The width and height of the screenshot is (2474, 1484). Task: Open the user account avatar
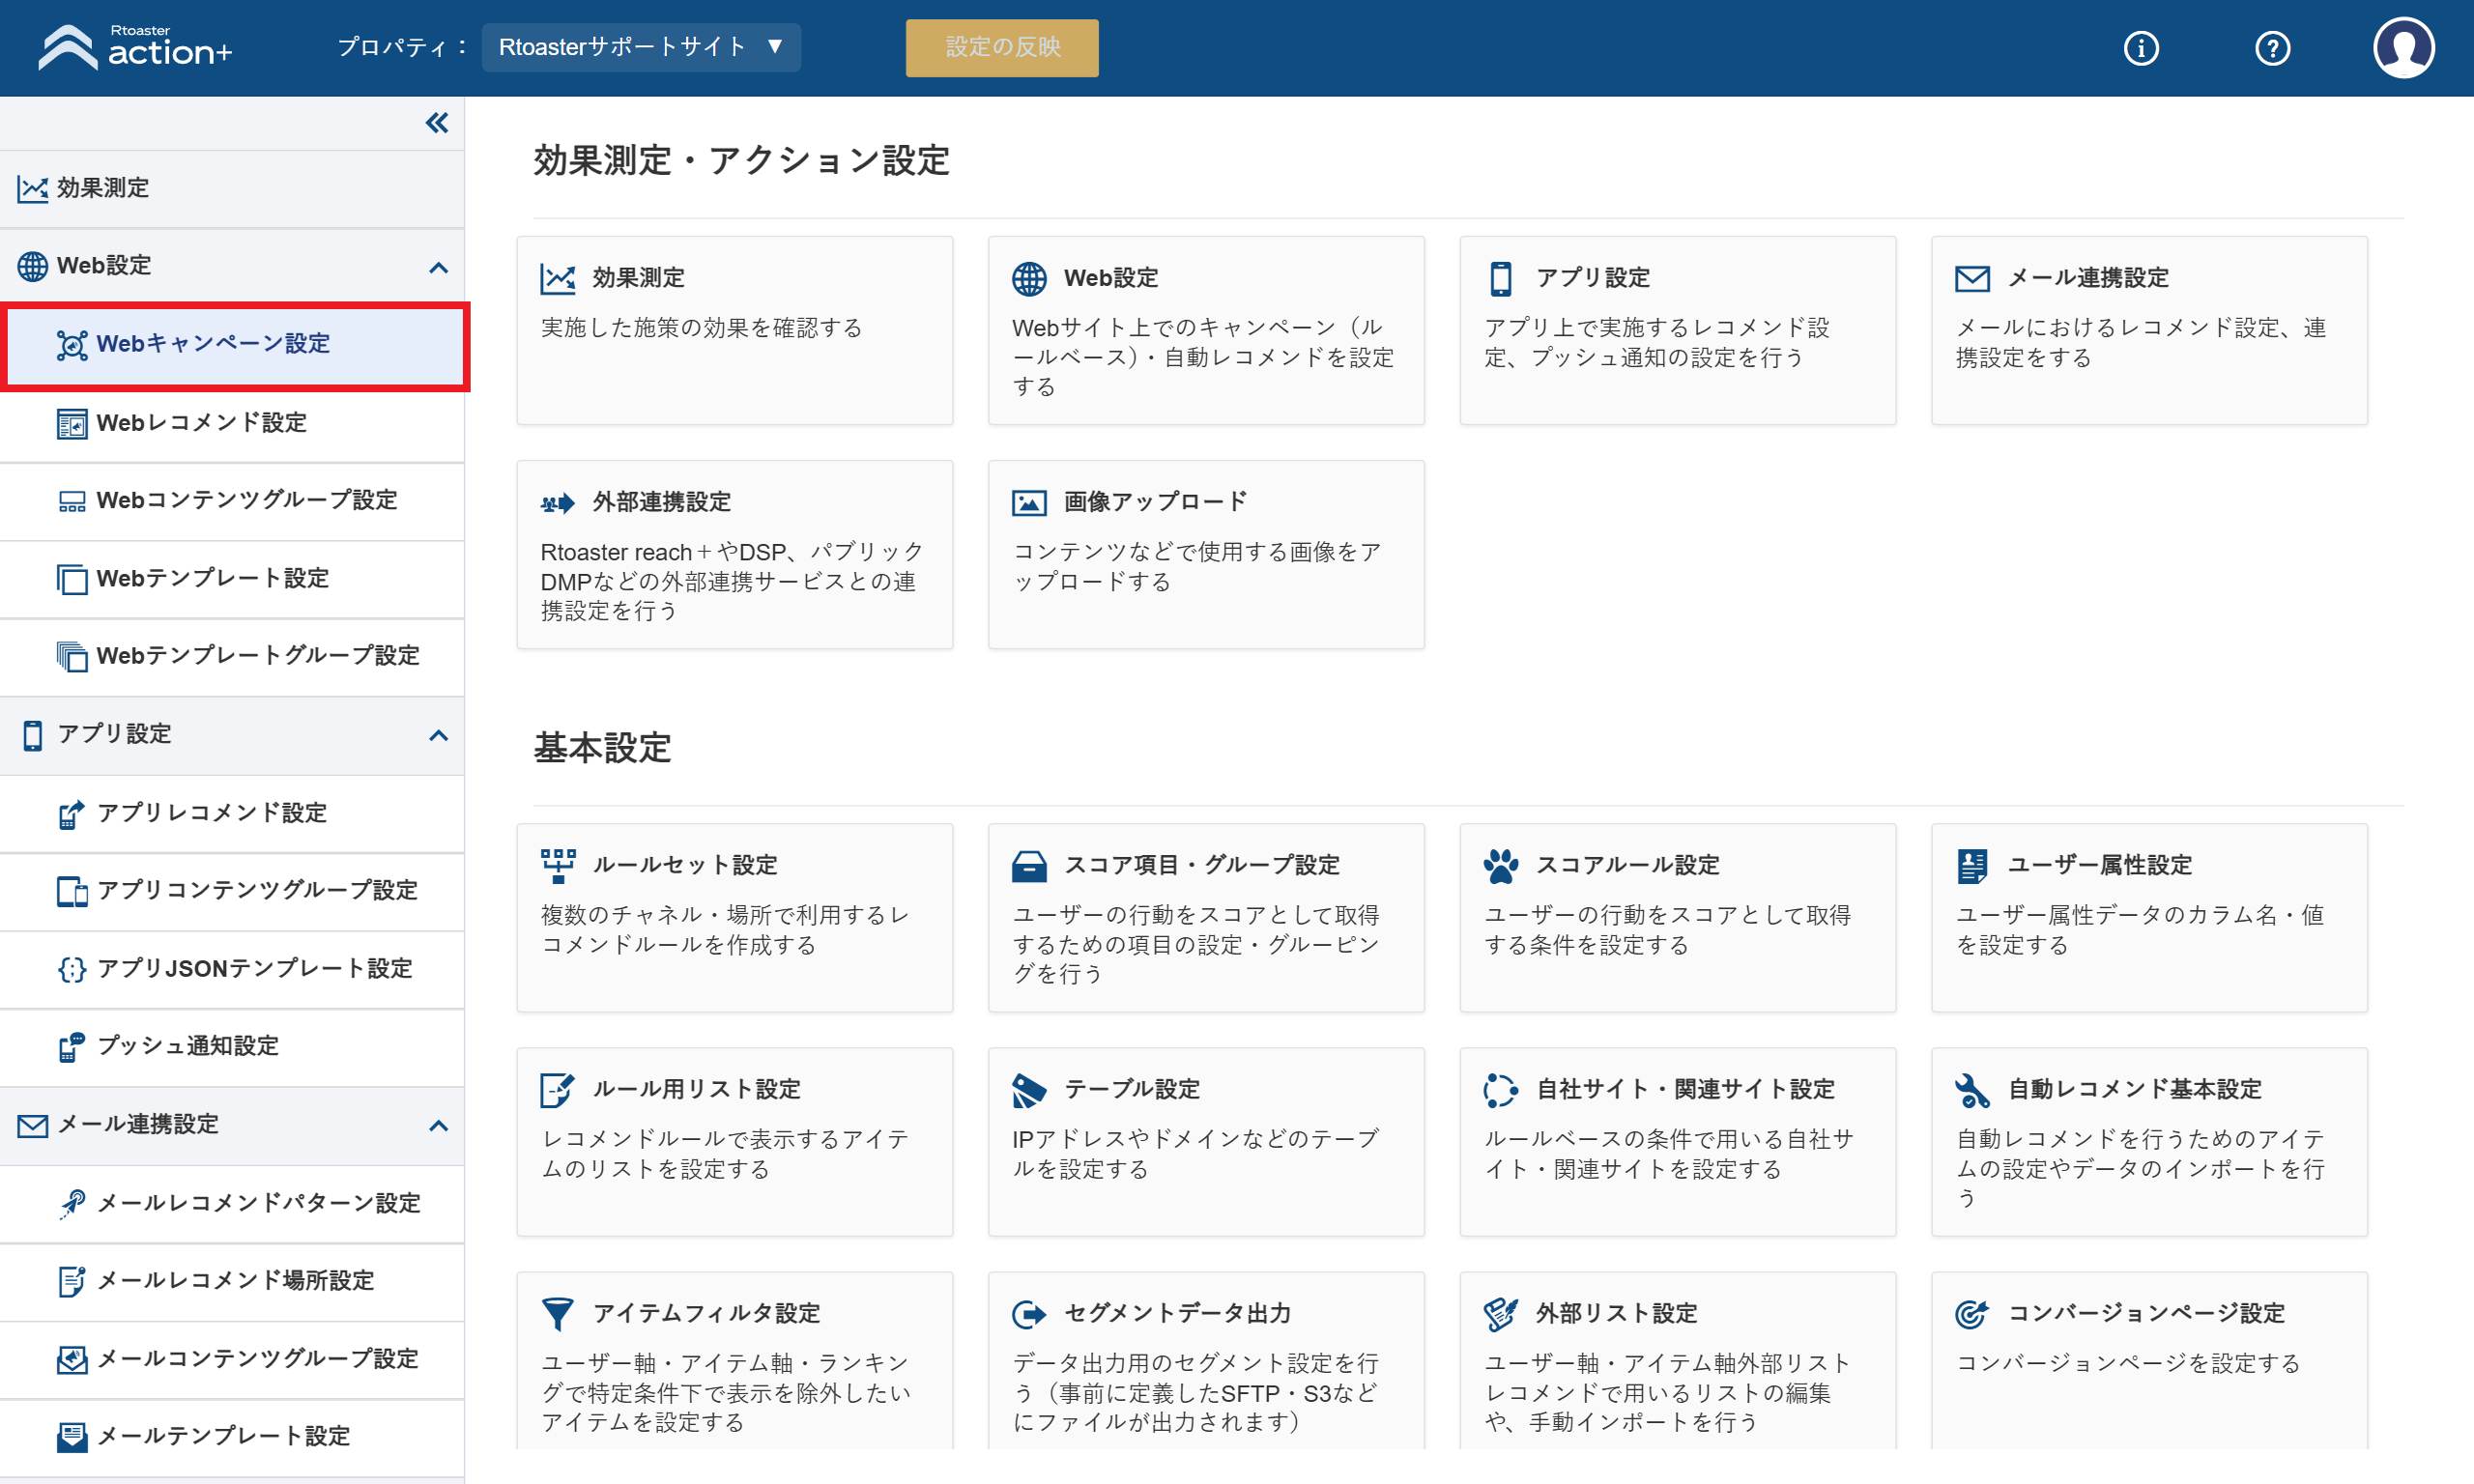pos(2403,47)
